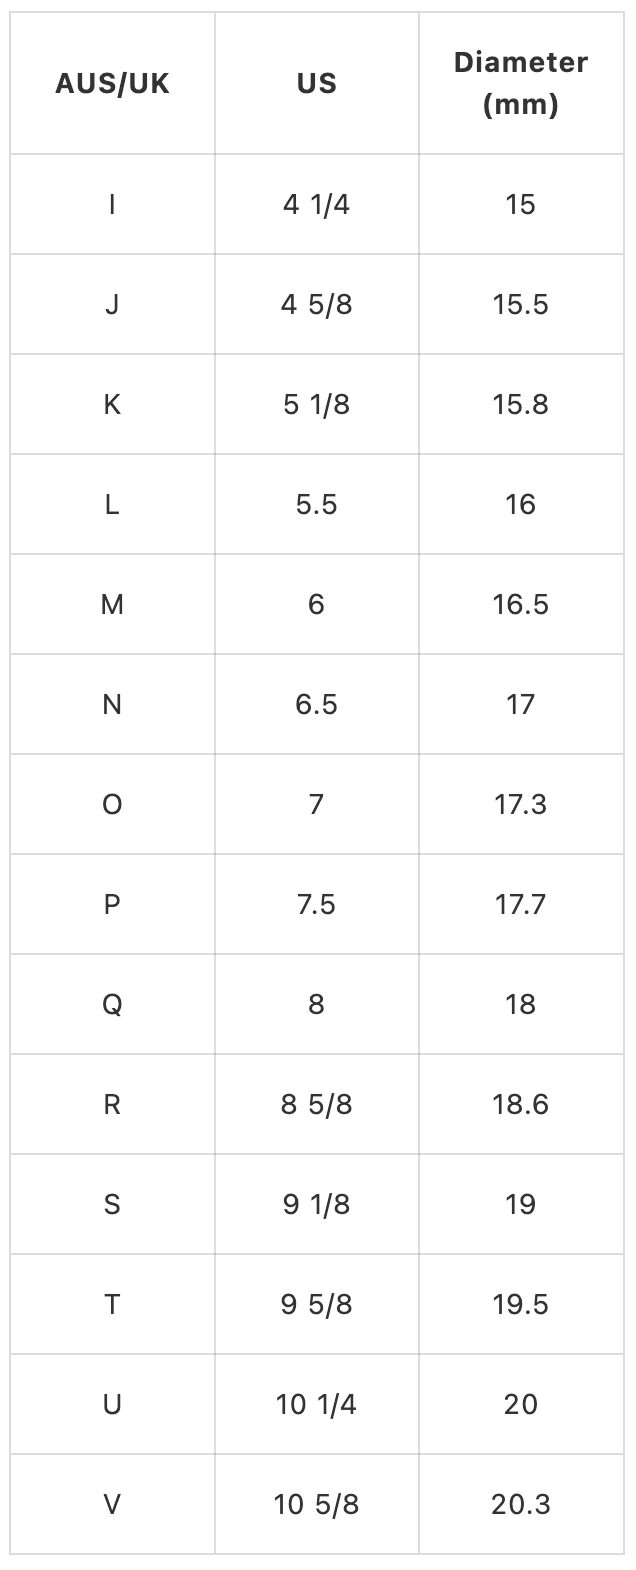The image size is (636, 1570).
Task: Select AUS/UK size I cell
Action: pyautogui.click(x=112, y=204)
